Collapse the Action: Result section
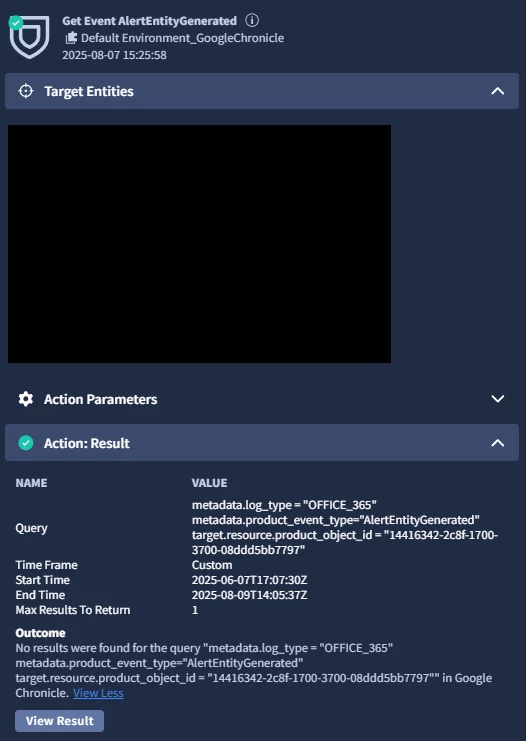The width and height of the screenshot is (526, 741). pos(498,443)
